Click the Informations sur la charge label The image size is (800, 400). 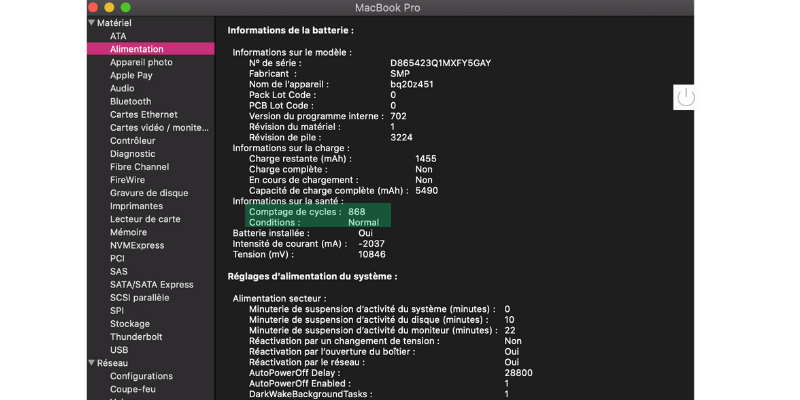click(291, 148)
